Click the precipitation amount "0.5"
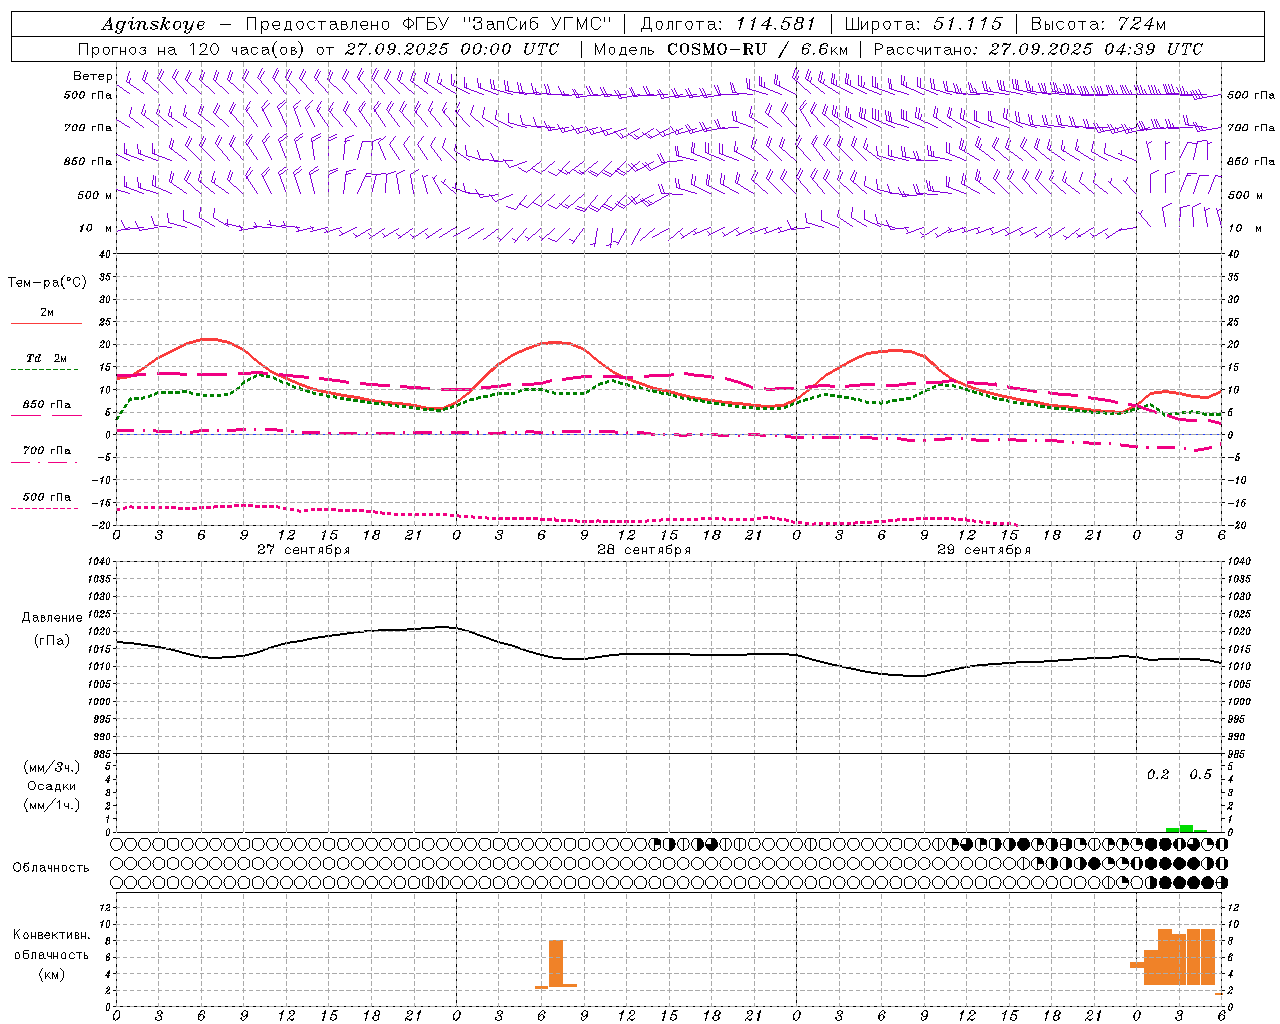 [x=1200, y=775]
